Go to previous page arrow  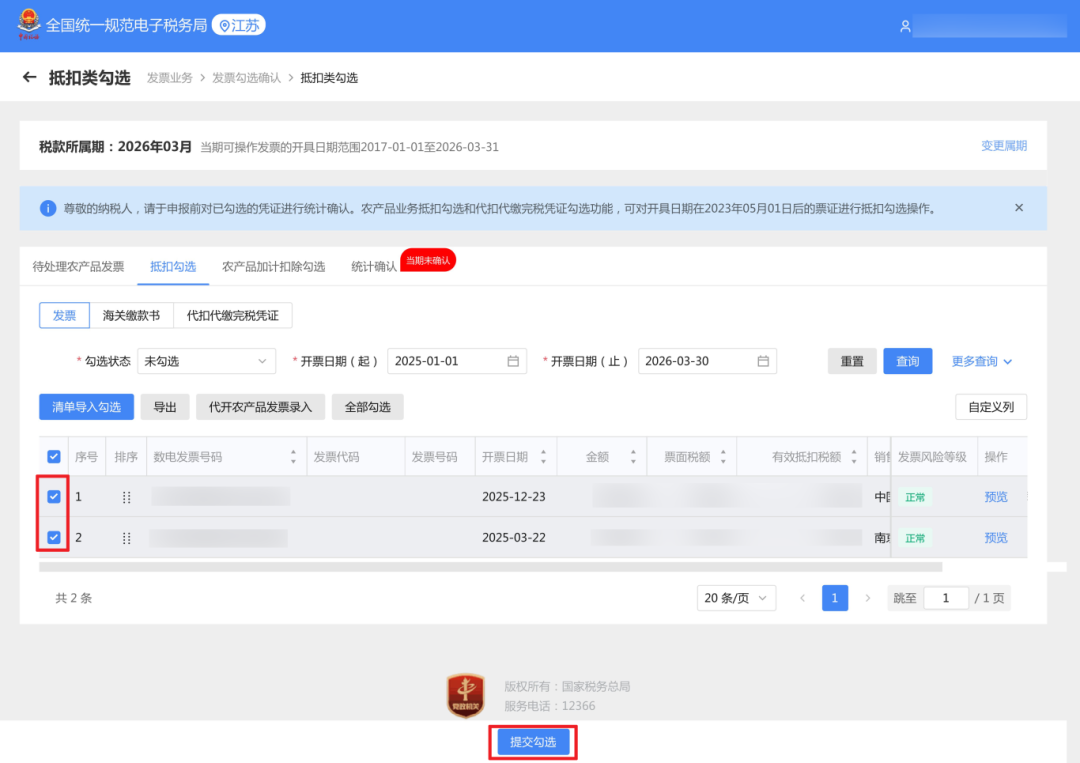point(802,598)
